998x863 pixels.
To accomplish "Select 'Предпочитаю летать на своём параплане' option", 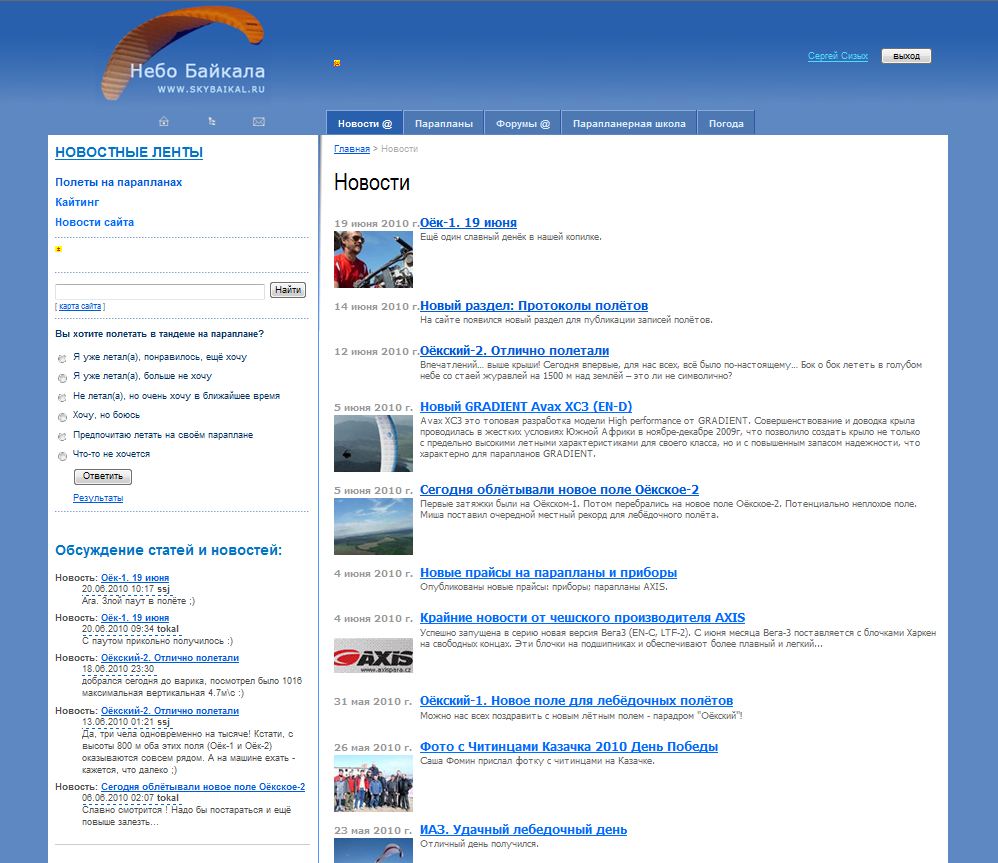I will point(63,436).
